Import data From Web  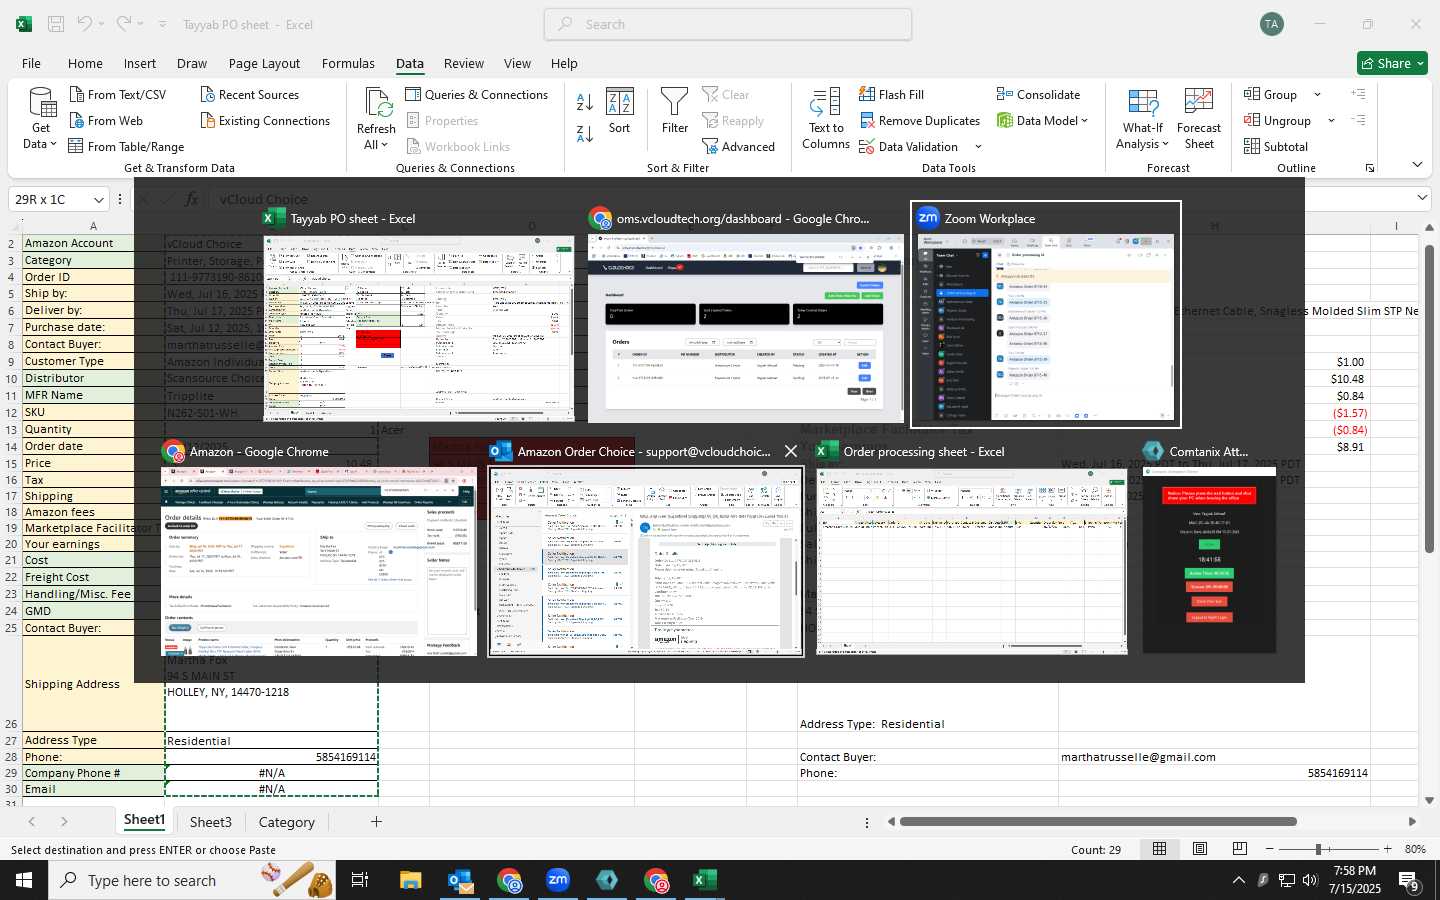point(106,120)
